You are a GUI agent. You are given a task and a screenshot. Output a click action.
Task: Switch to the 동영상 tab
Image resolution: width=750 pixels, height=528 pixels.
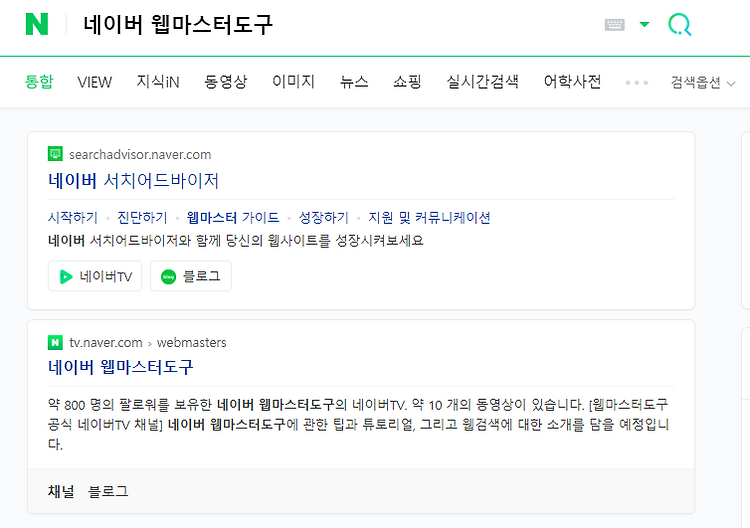click(x=226, y=82)
